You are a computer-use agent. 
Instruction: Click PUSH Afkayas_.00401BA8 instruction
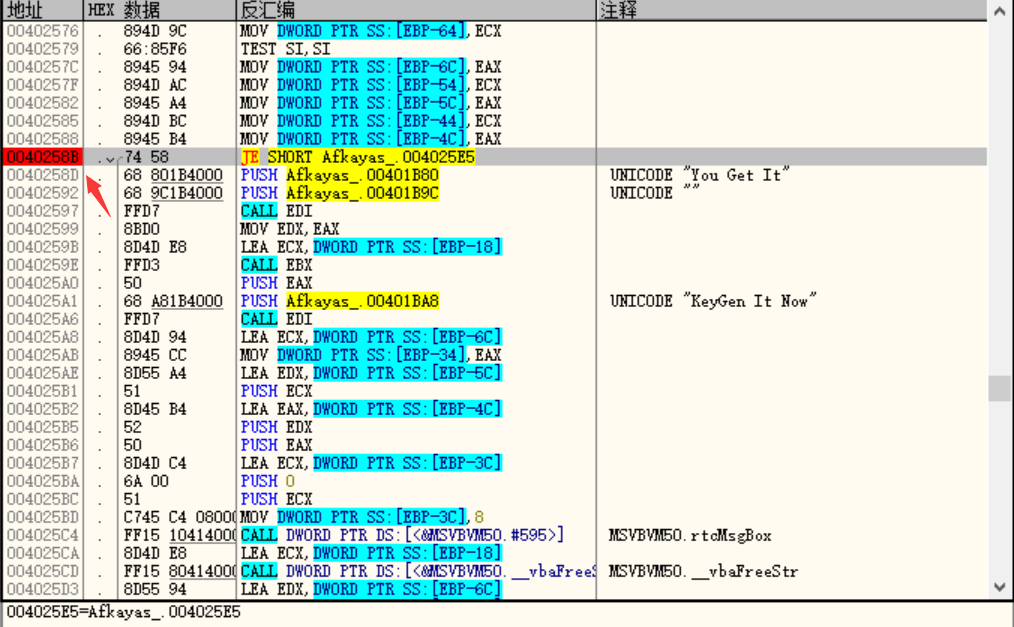pyautogui.click(x=340, y=301)
